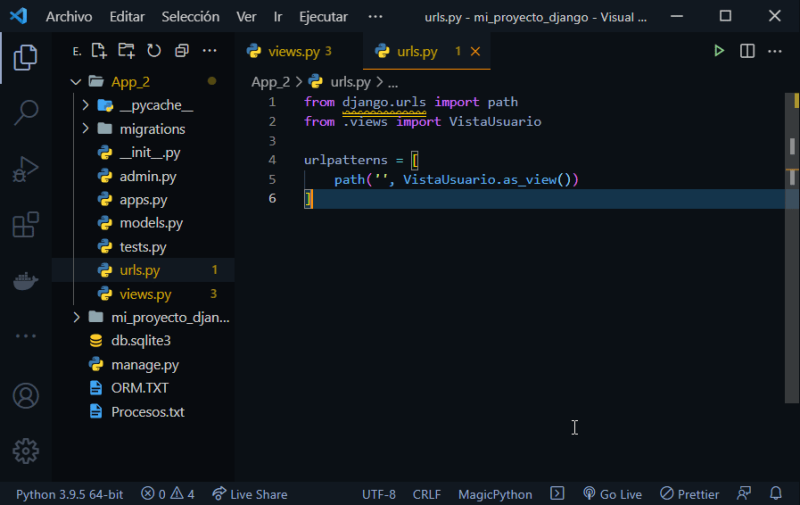Toggle Go Live server in status bar

(611, 494)
